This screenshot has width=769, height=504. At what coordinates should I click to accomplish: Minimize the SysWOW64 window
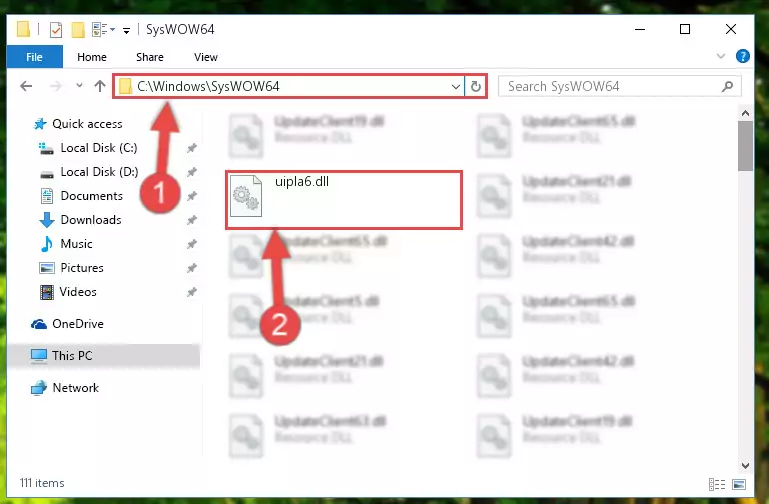pos(640,29)
